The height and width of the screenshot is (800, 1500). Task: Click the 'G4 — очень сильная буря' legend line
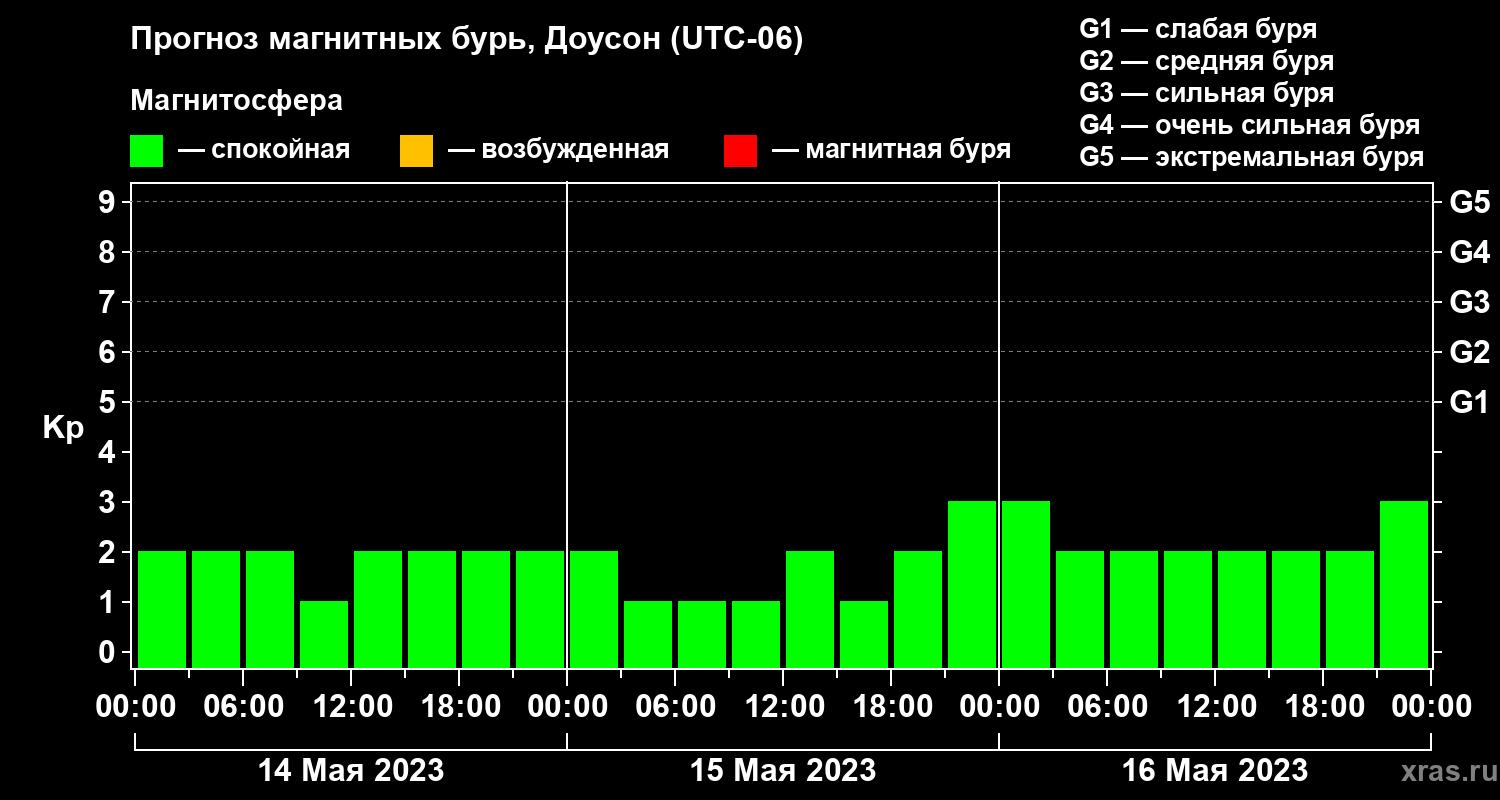click(1250, 125)
